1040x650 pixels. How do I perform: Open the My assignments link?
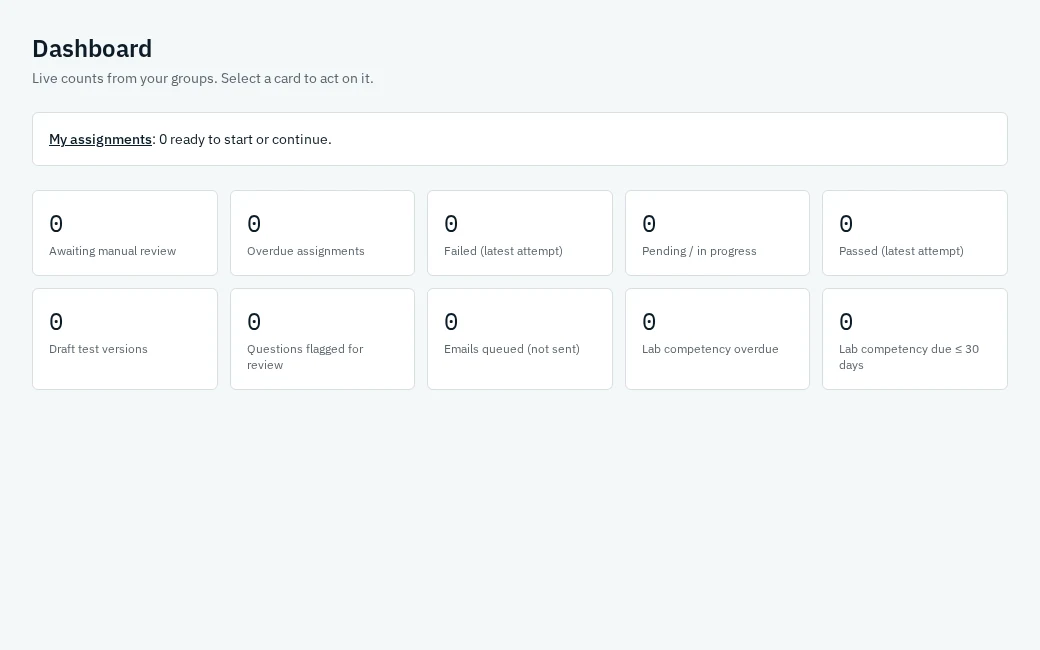point(100,139)
